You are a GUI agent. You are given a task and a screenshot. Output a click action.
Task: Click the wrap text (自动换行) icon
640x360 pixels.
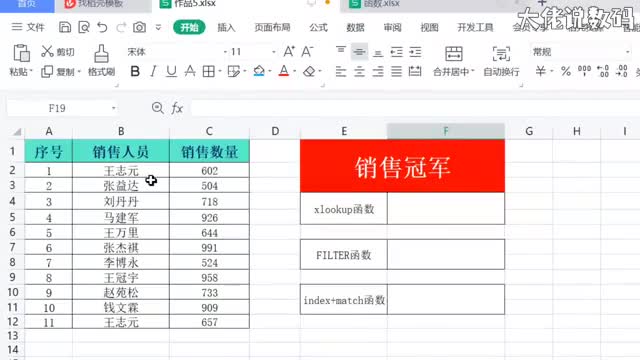pos(501,53)
